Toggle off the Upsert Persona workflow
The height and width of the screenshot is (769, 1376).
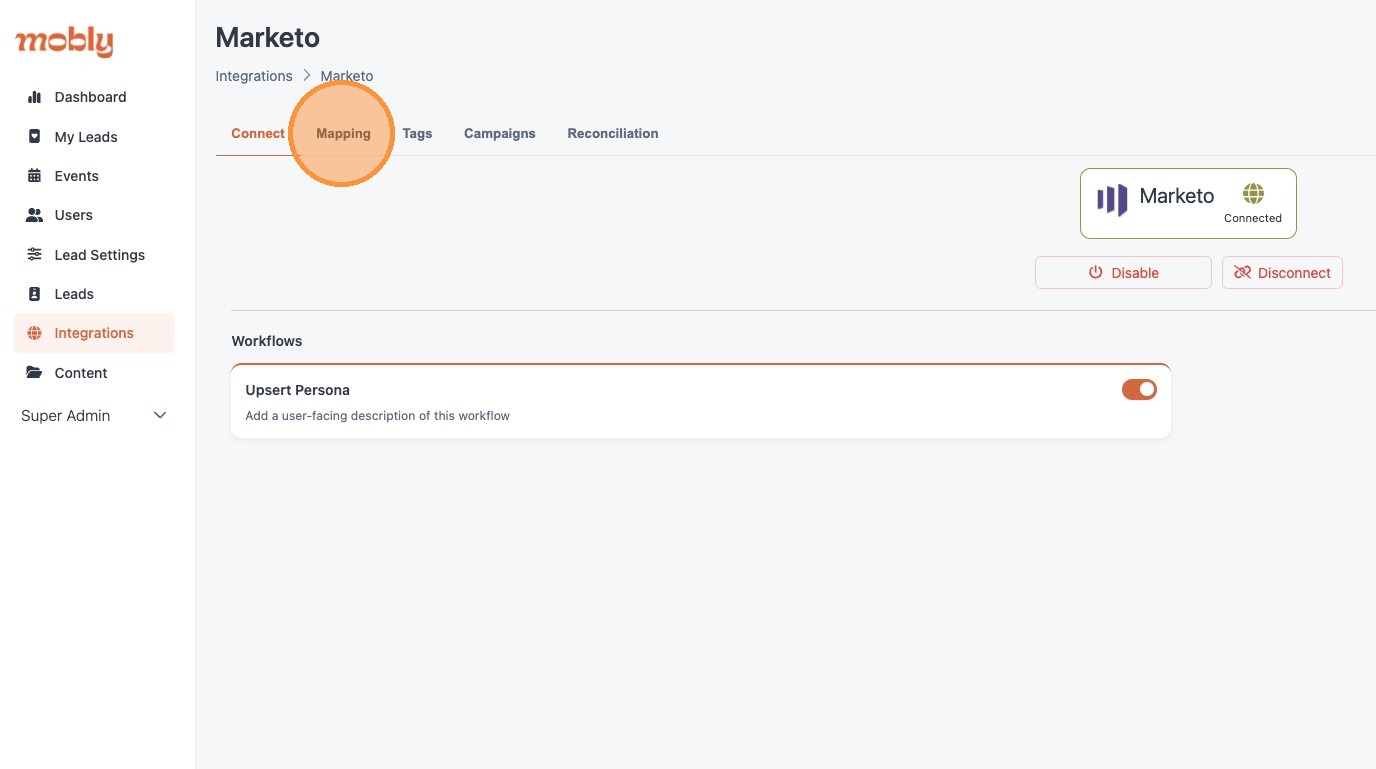[1139, 390]
